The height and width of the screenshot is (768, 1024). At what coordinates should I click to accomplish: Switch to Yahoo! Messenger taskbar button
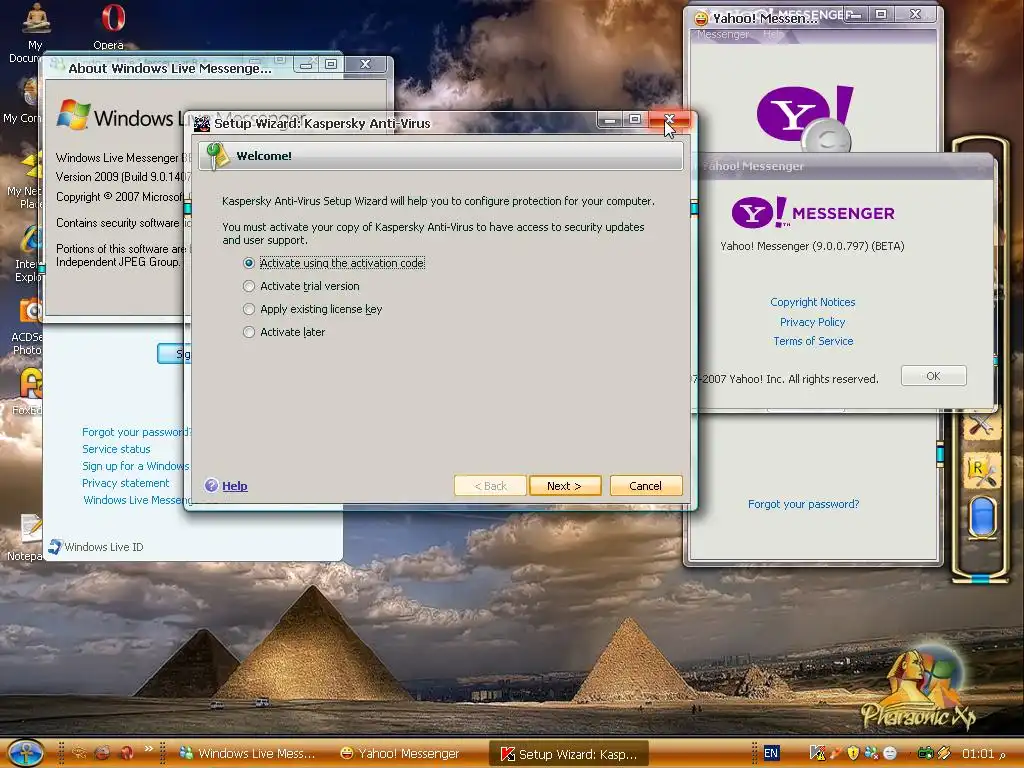[x=400, y=754]
